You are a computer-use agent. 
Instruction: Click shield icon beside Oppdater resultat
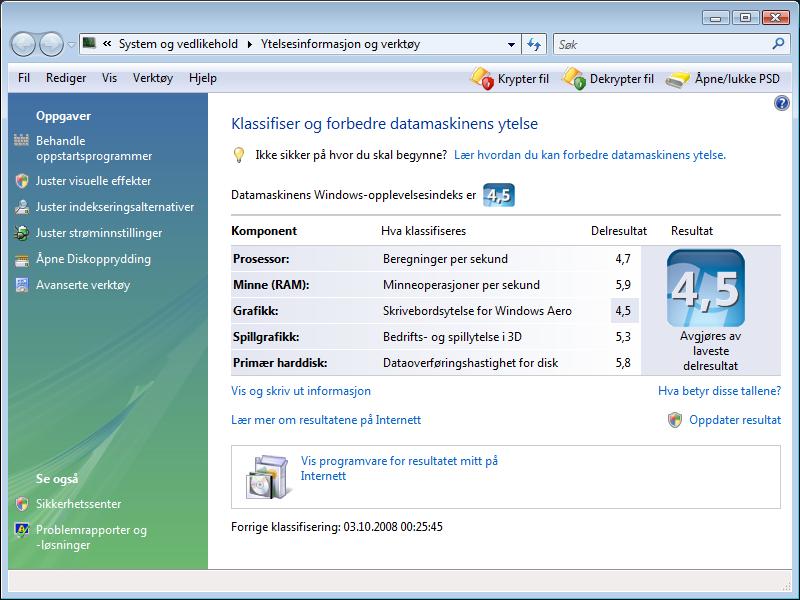coord(674,420)
